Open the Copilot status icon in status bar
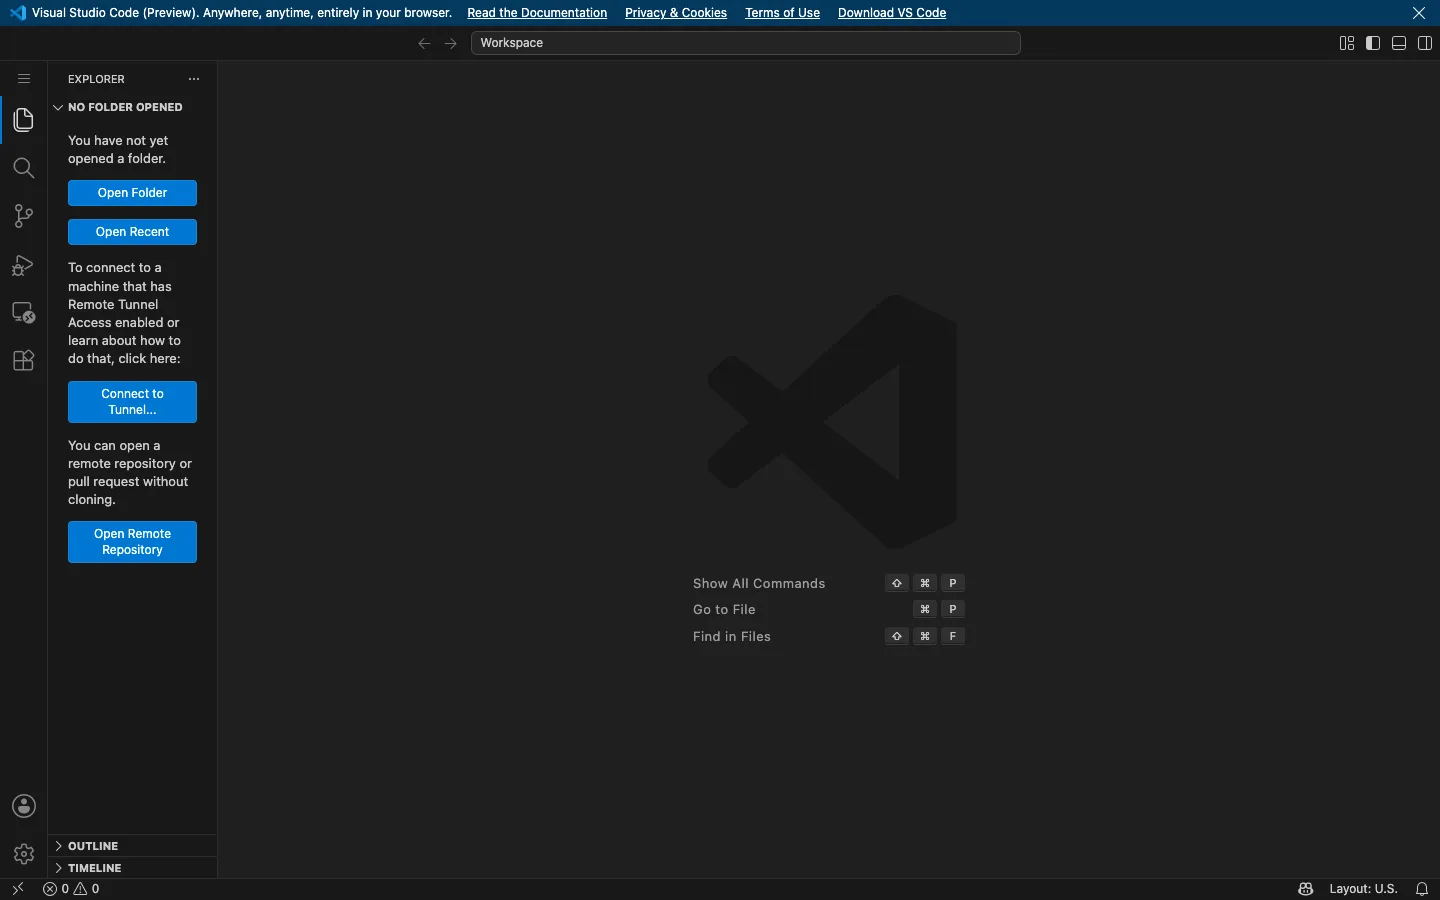Screen dimensions: 1440x900 pos(1306,889)
